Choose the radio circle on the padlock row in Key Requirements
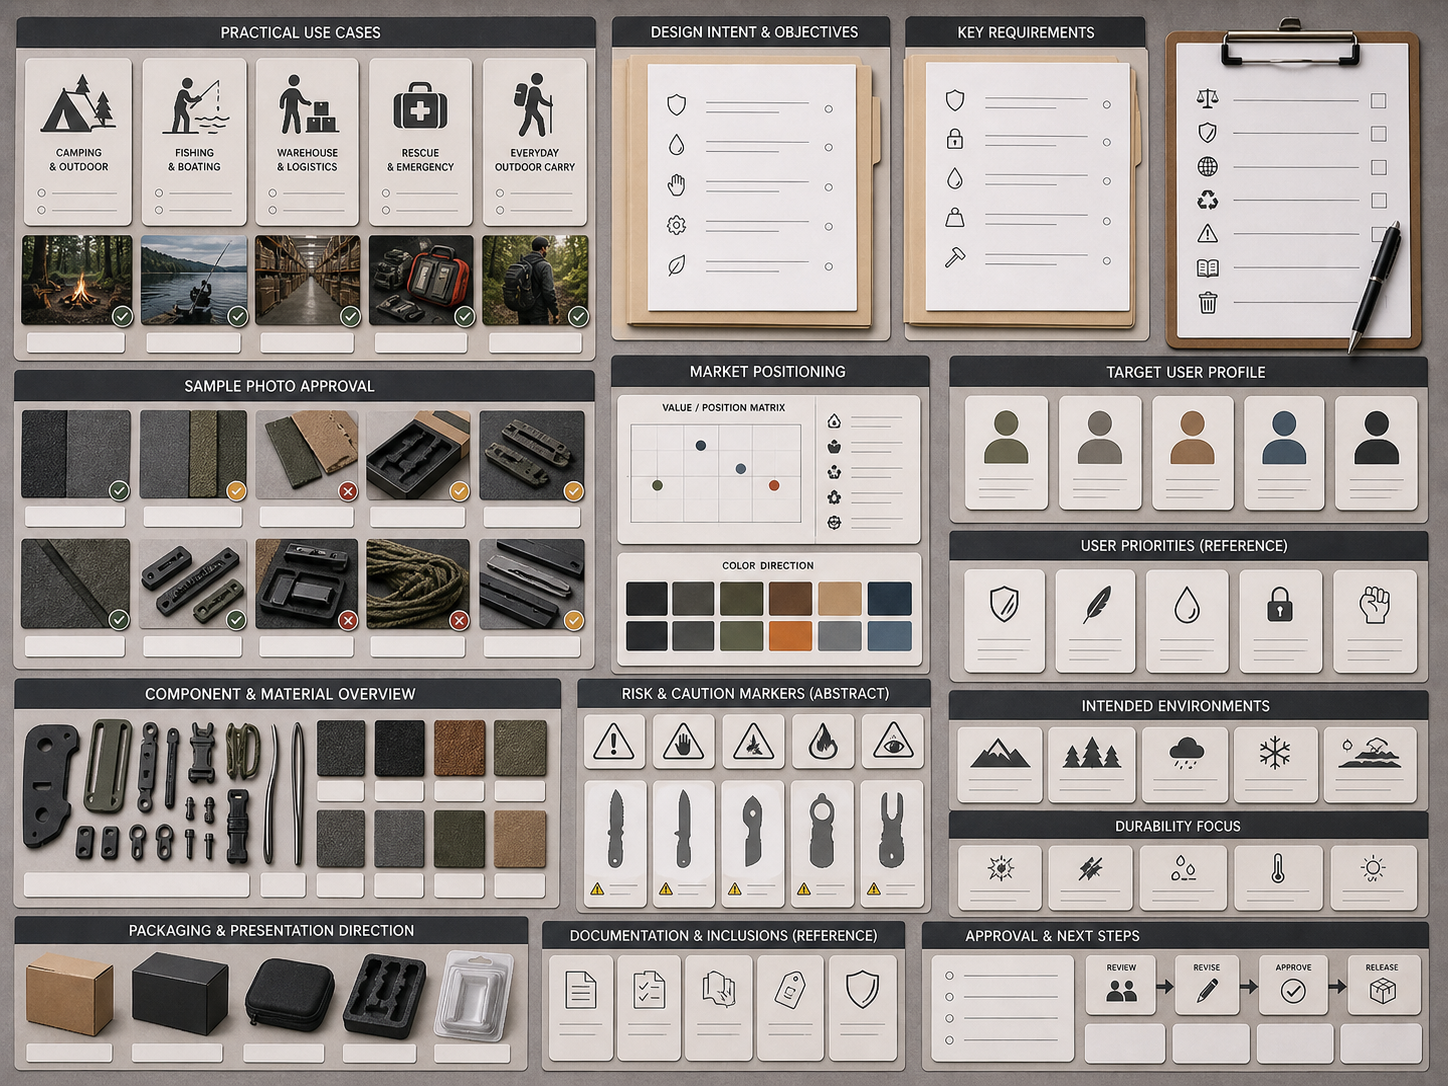The width and height of the screenshot is (1448, 1086). [x=1107, y=142]
